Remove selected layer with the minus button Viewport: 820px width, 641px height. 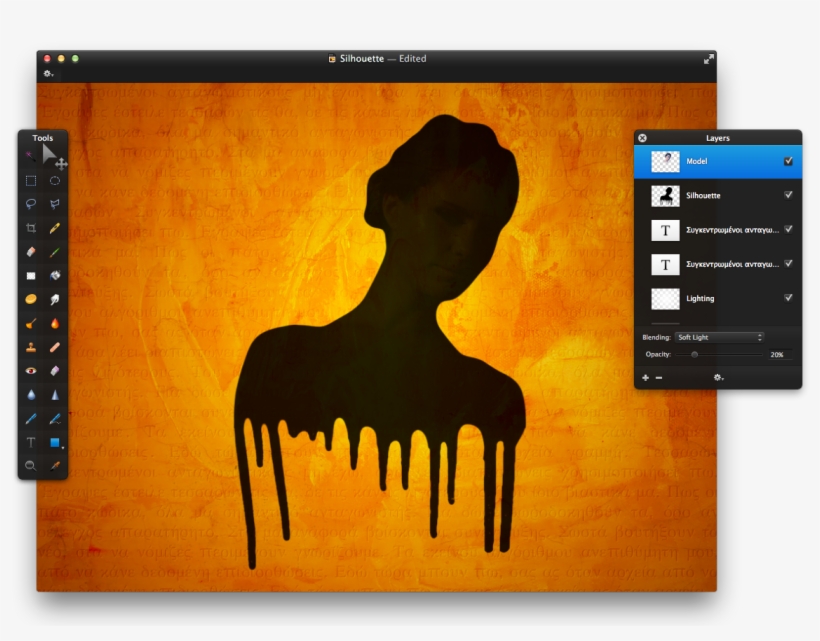coord(659,378)
